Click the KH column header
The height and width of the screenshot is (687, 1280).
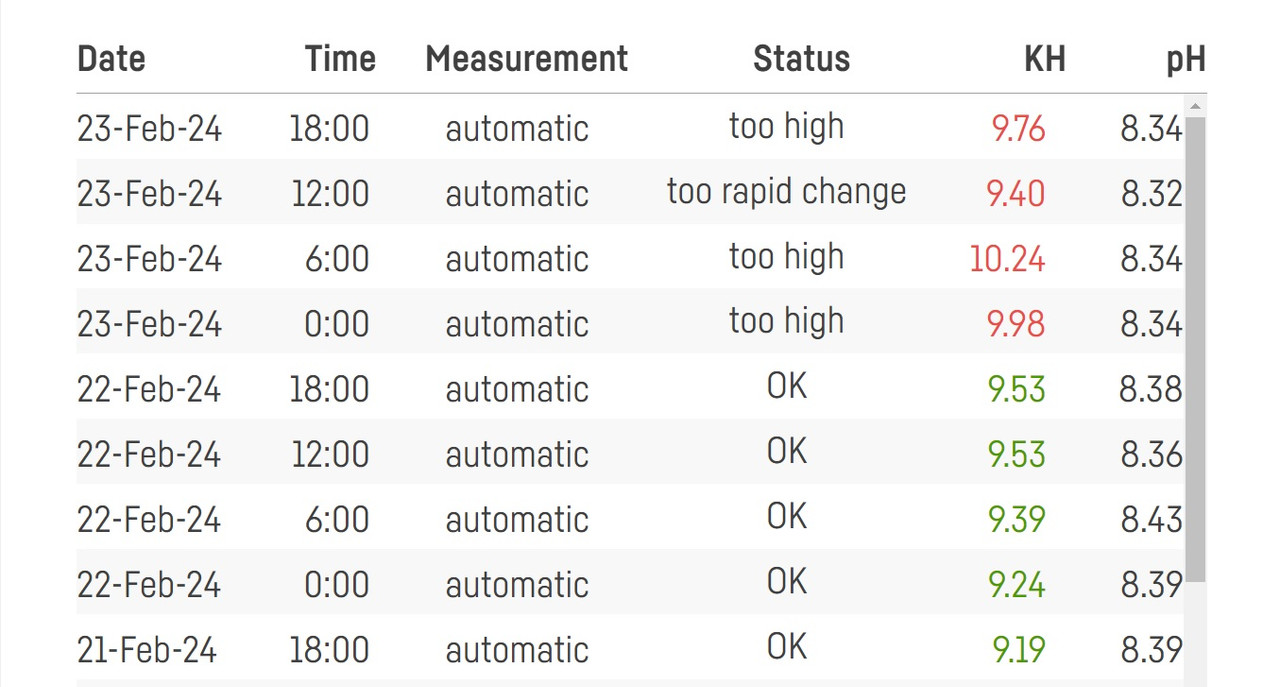[x=1045, y=59]
